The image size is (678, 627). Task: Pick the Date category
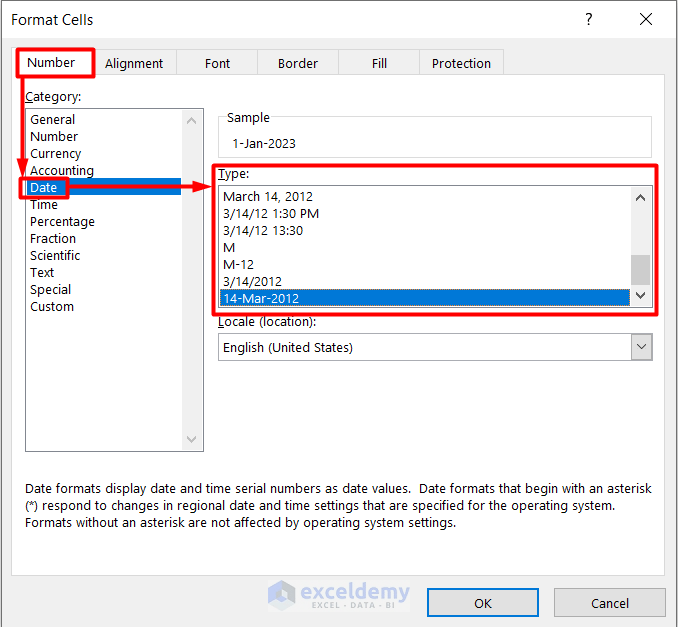coord(104,187)
